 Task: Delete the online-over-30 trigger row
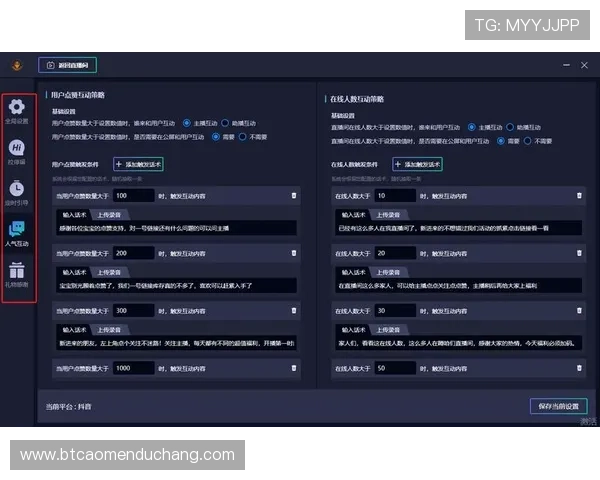click(x=579, y=310)
